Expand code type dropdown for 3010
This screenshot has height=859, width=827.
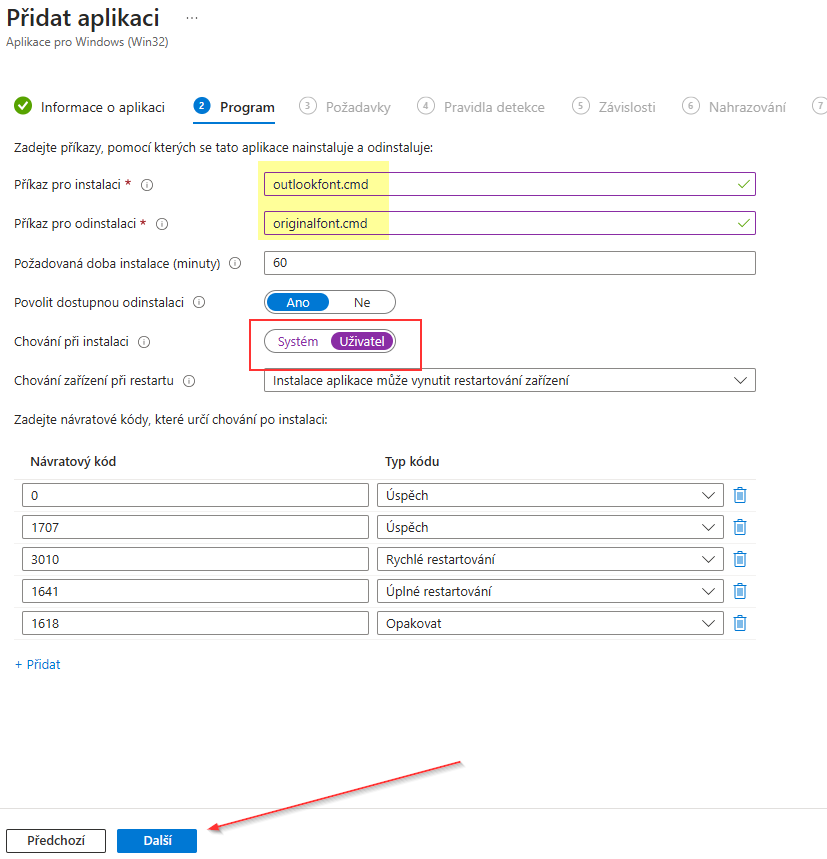[550, 559]
